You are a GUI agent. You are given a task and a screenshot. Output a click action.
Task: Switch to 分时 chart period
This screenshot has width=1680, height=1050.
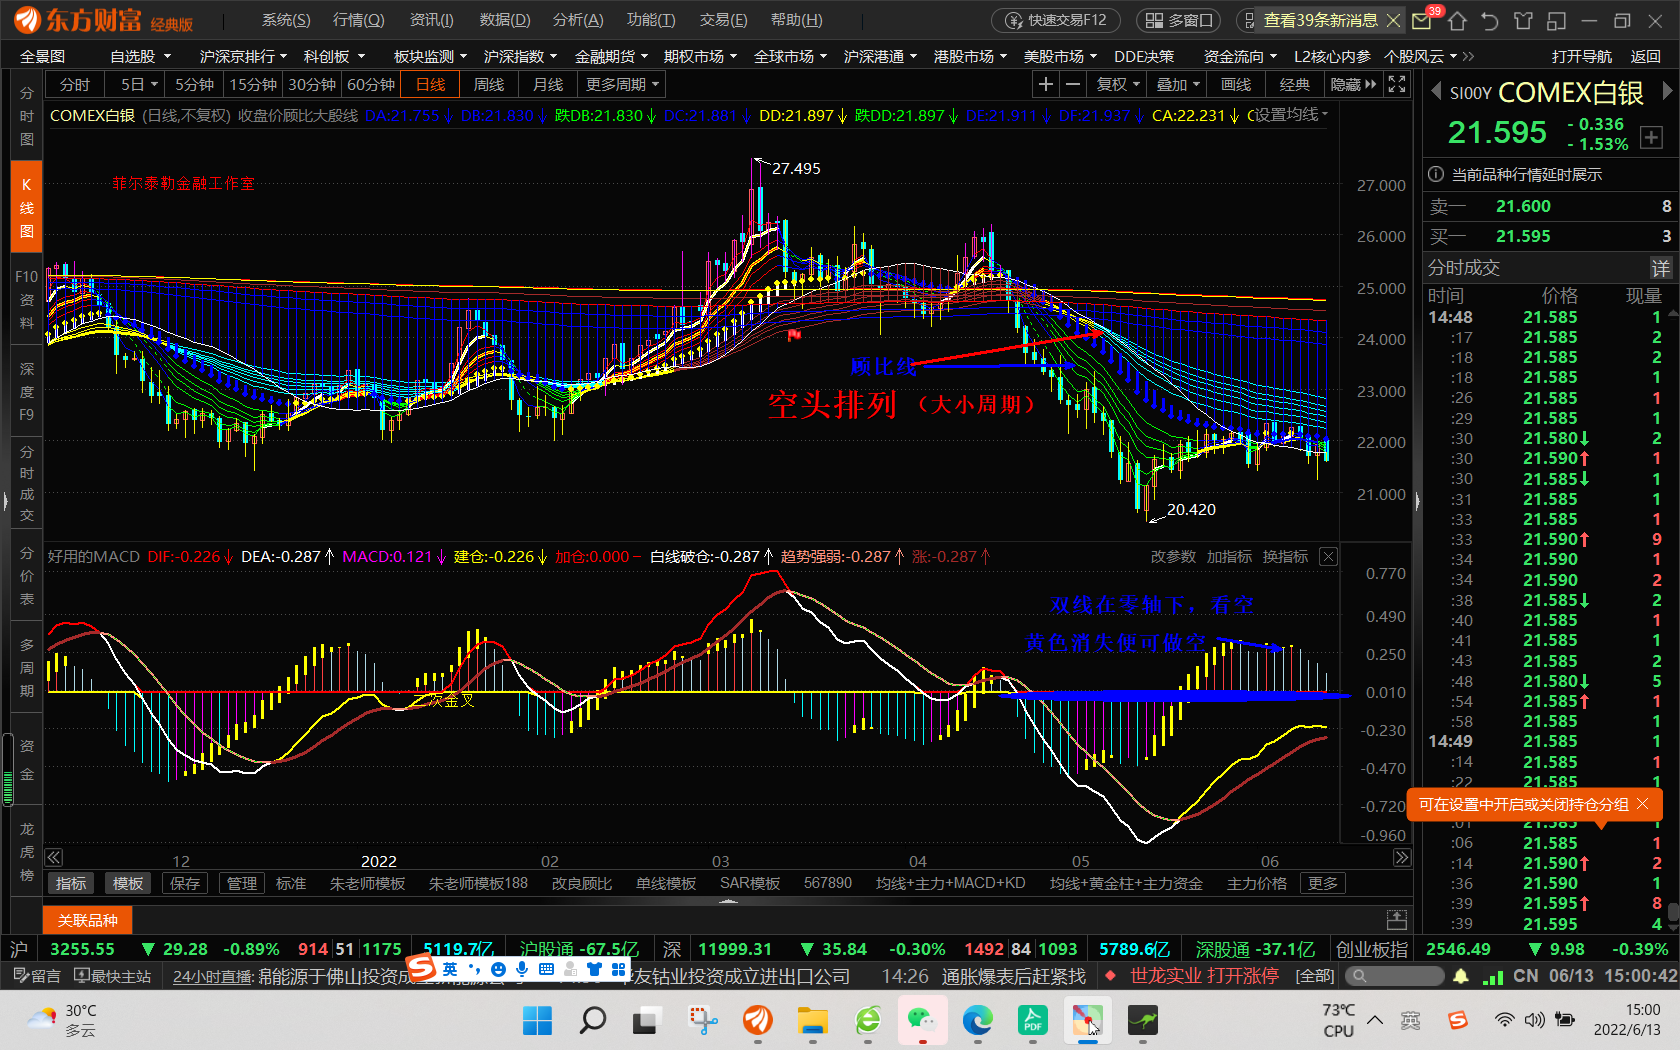pyautogui.click(x=75, y=85)
